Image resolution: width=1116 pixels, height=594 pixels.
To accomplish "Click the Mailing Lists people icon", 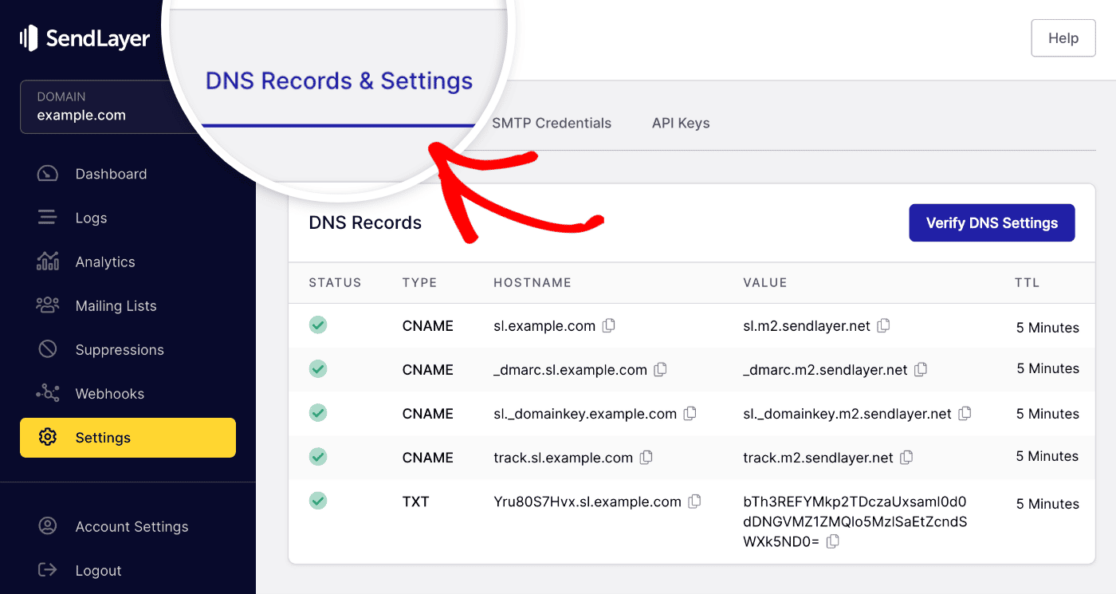I will [48, 305].
